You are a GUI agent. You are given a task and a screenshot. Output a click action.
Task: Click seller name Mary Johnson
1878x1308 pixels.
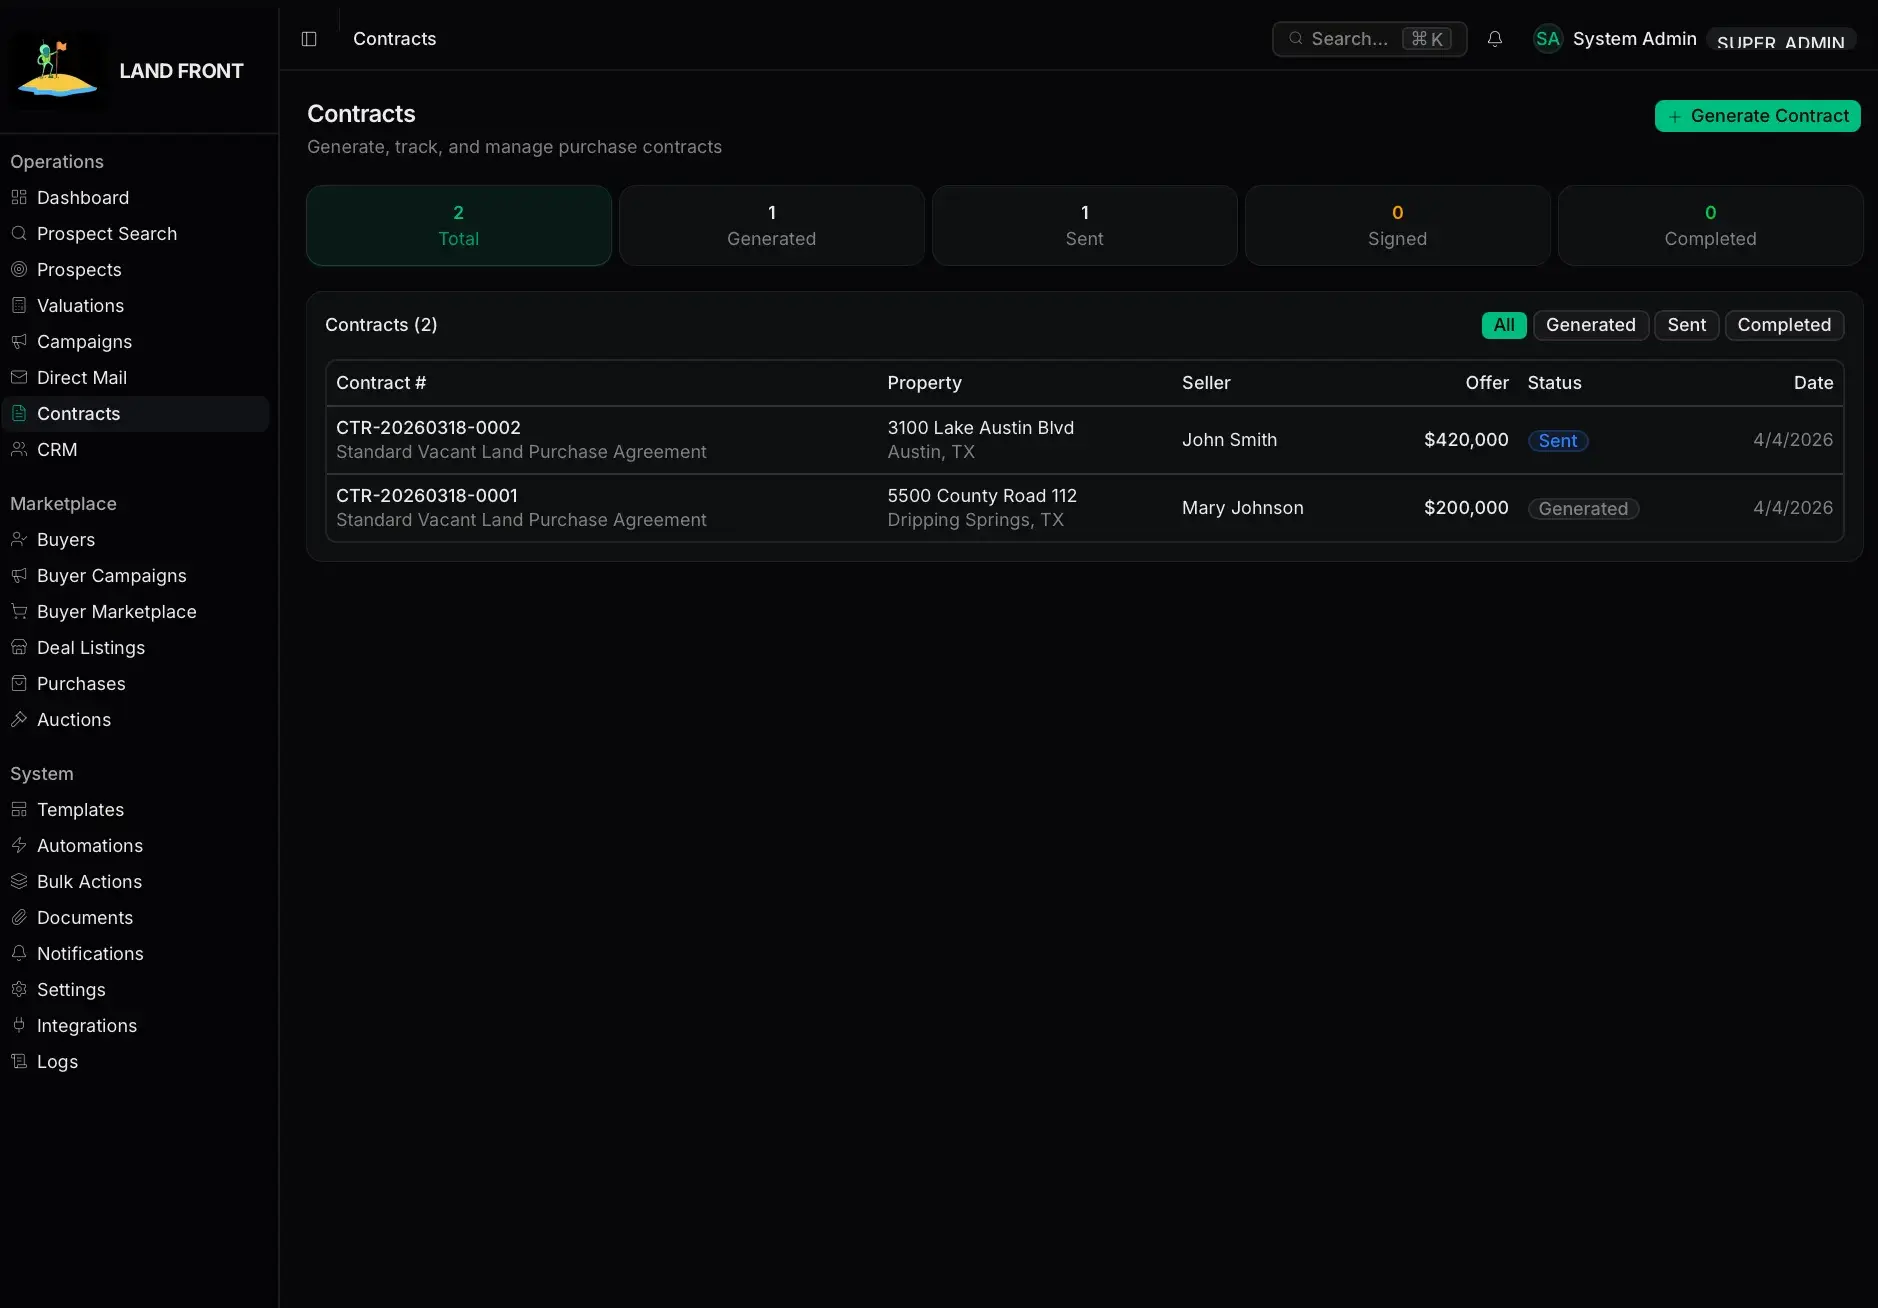coord(1242,507)
